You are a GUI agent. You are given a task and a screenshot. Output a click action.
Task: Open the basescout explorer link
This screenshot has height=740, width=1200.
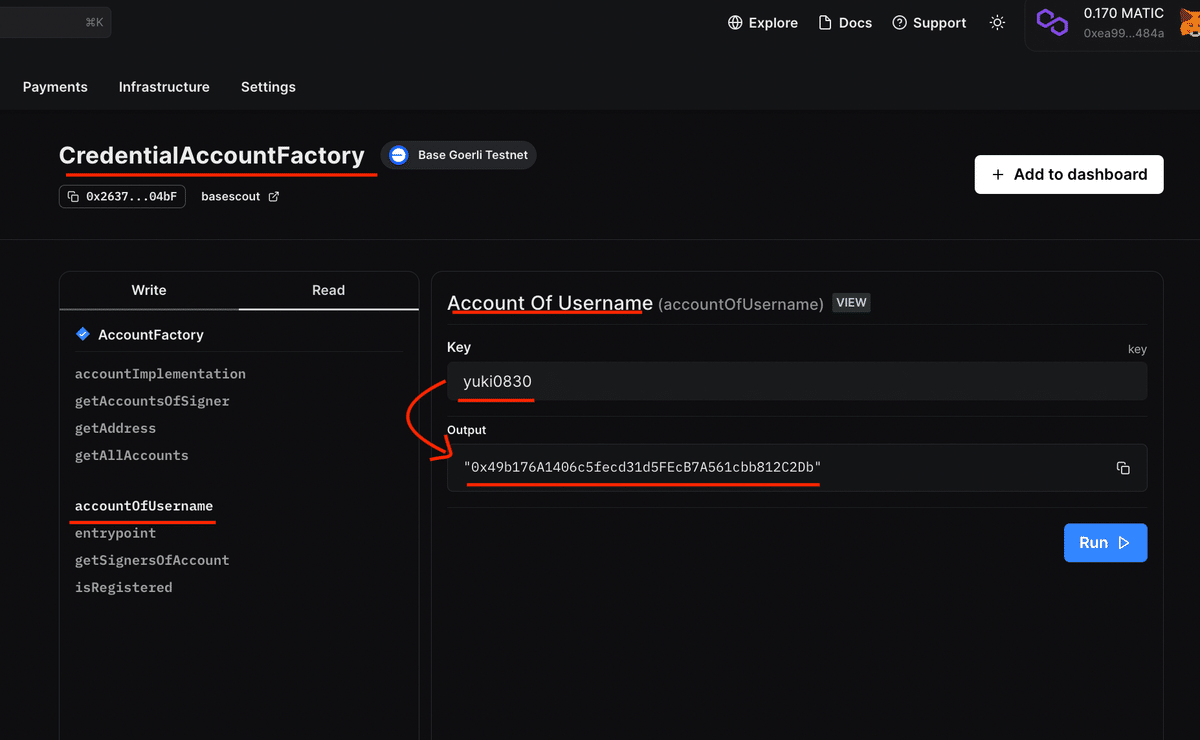tap(240, 197)
